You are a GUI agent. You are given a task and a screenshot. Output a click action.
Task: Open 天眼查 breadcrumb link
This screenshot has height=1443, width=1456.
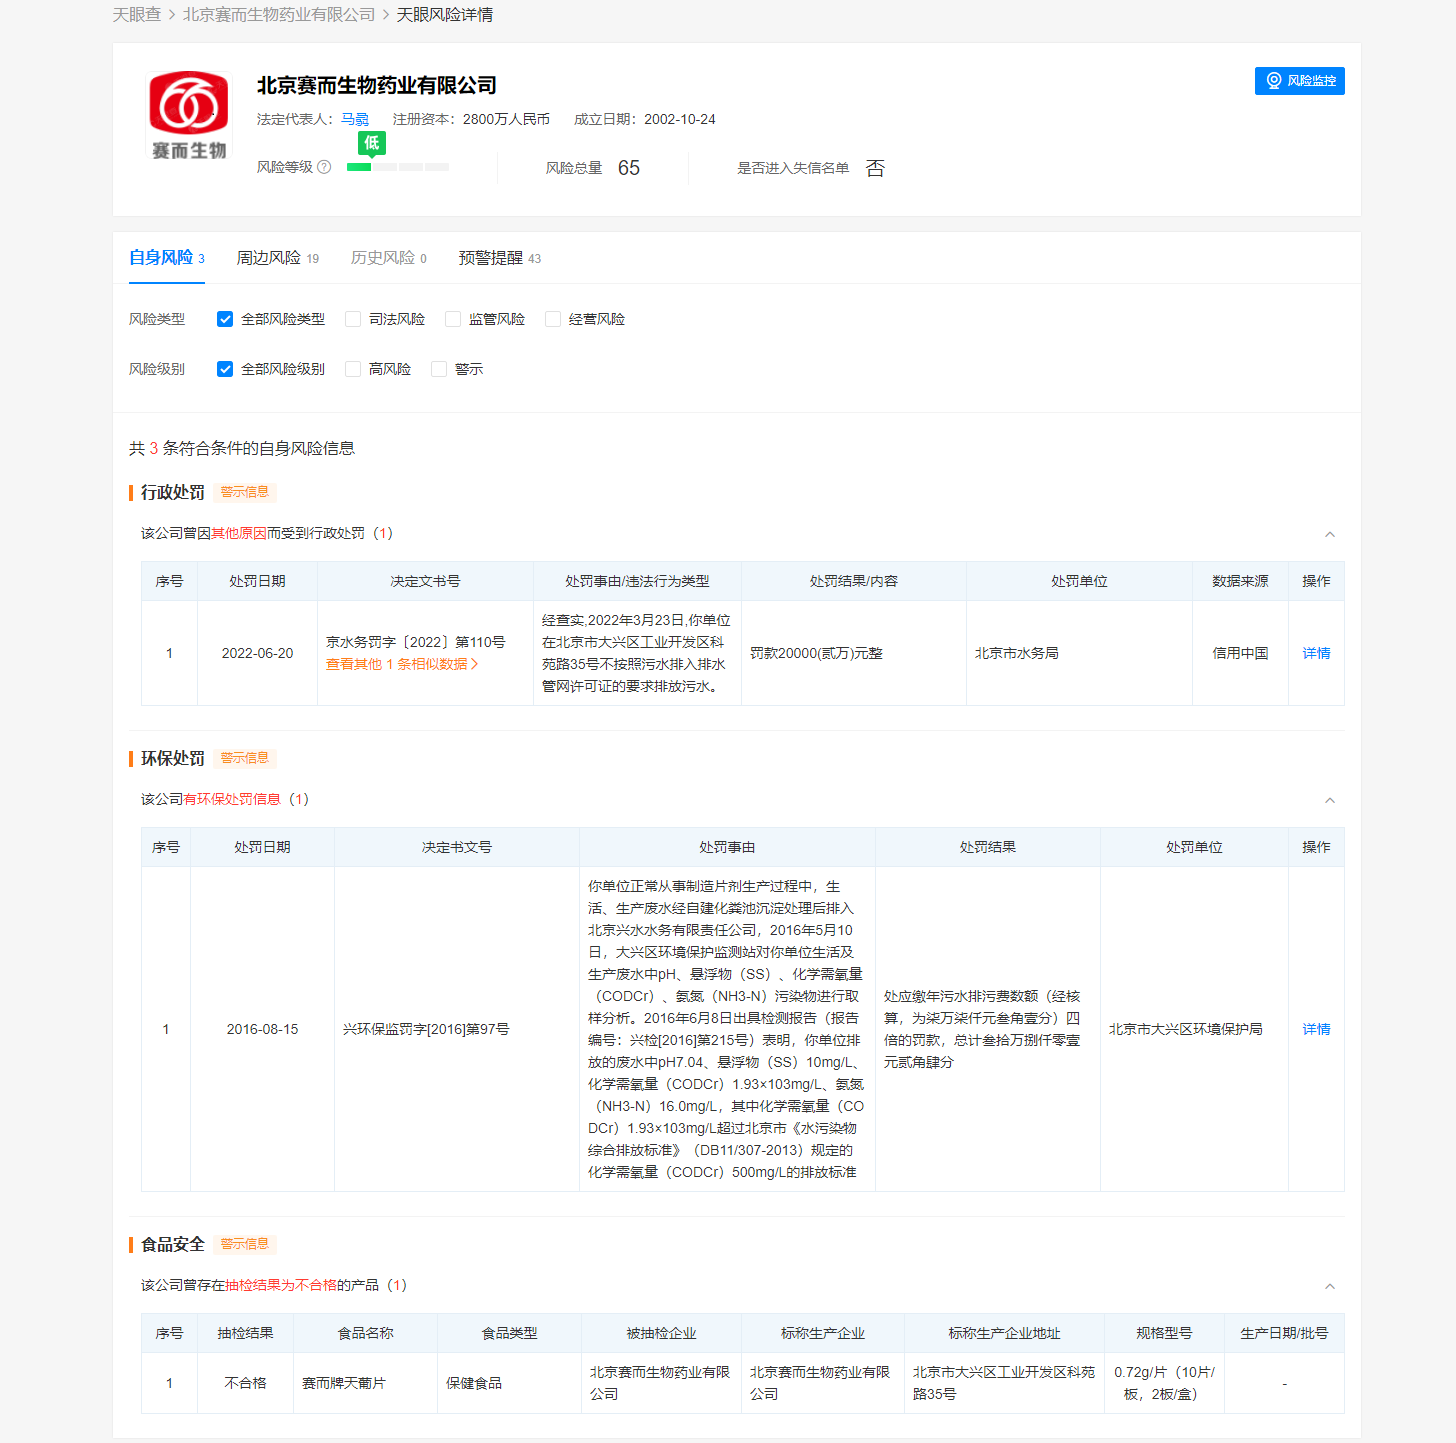click(137, 15)
